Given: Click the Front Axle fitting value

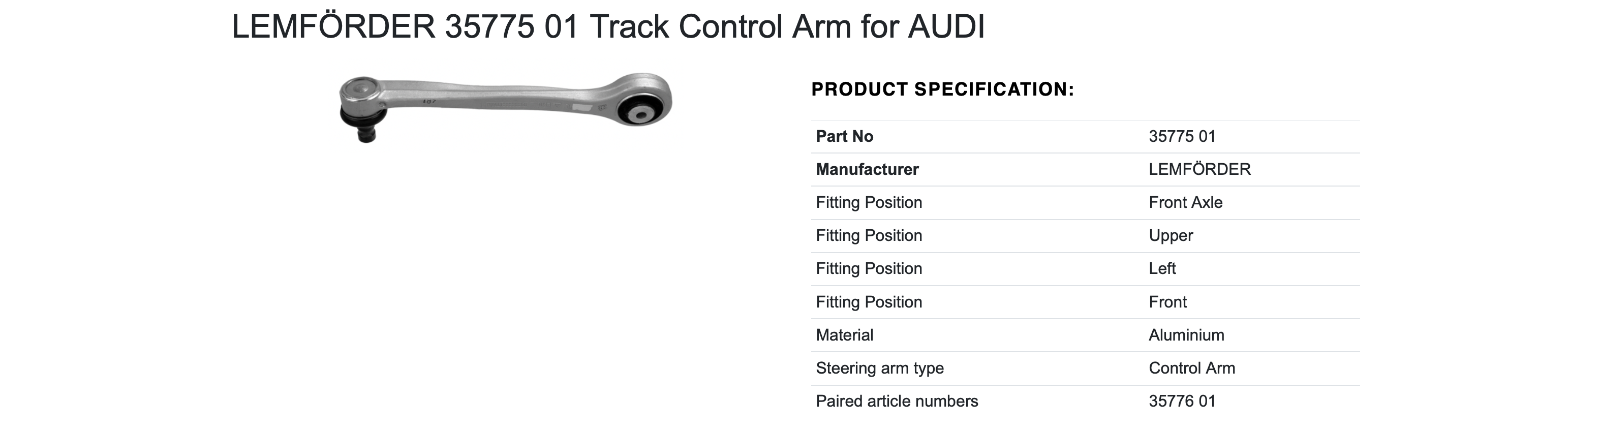Looking at the screenshot, I should click(x=1186, y=202).
